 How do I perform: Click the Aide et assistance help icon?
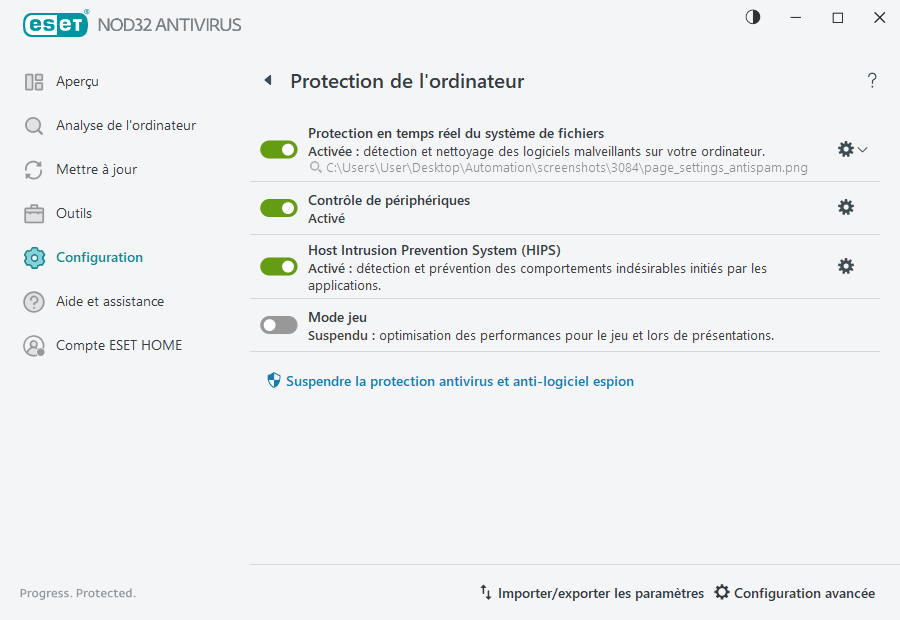click(x=34, y=301)
